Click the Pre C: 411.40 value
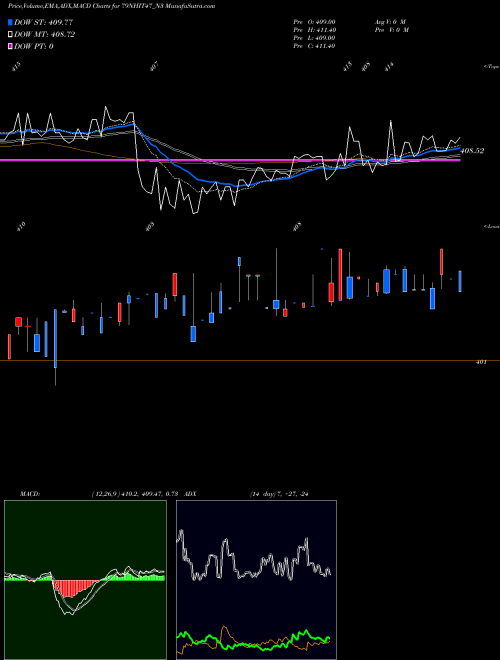500x660 pixels. [x=314, y=46]
